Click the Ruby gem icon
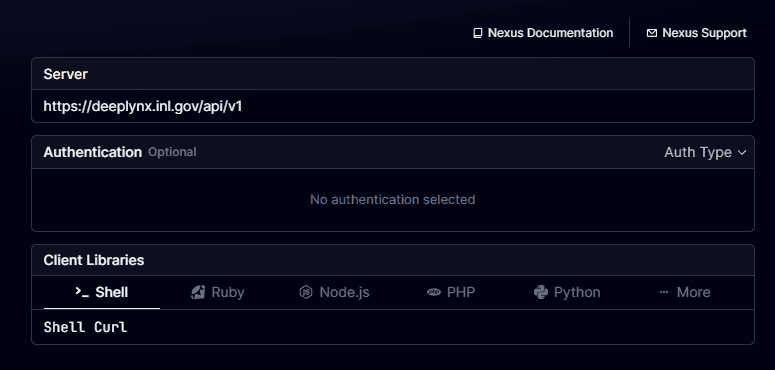775x370 pixels. [x=198, y=292]
